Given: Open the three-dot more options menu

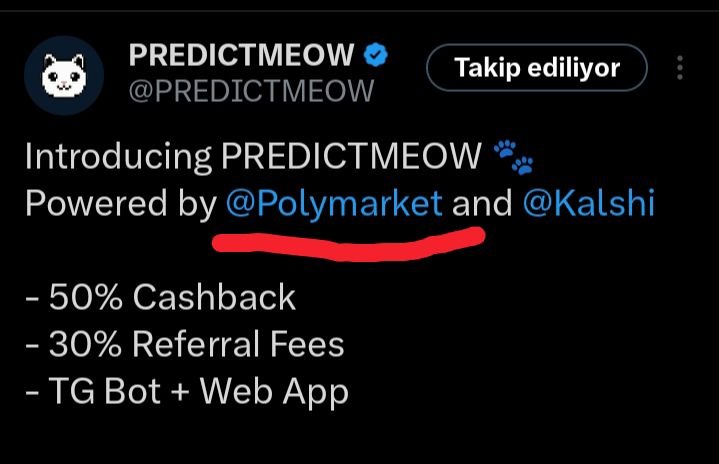Looking at the screenshot, I should (x=680, y=68).
